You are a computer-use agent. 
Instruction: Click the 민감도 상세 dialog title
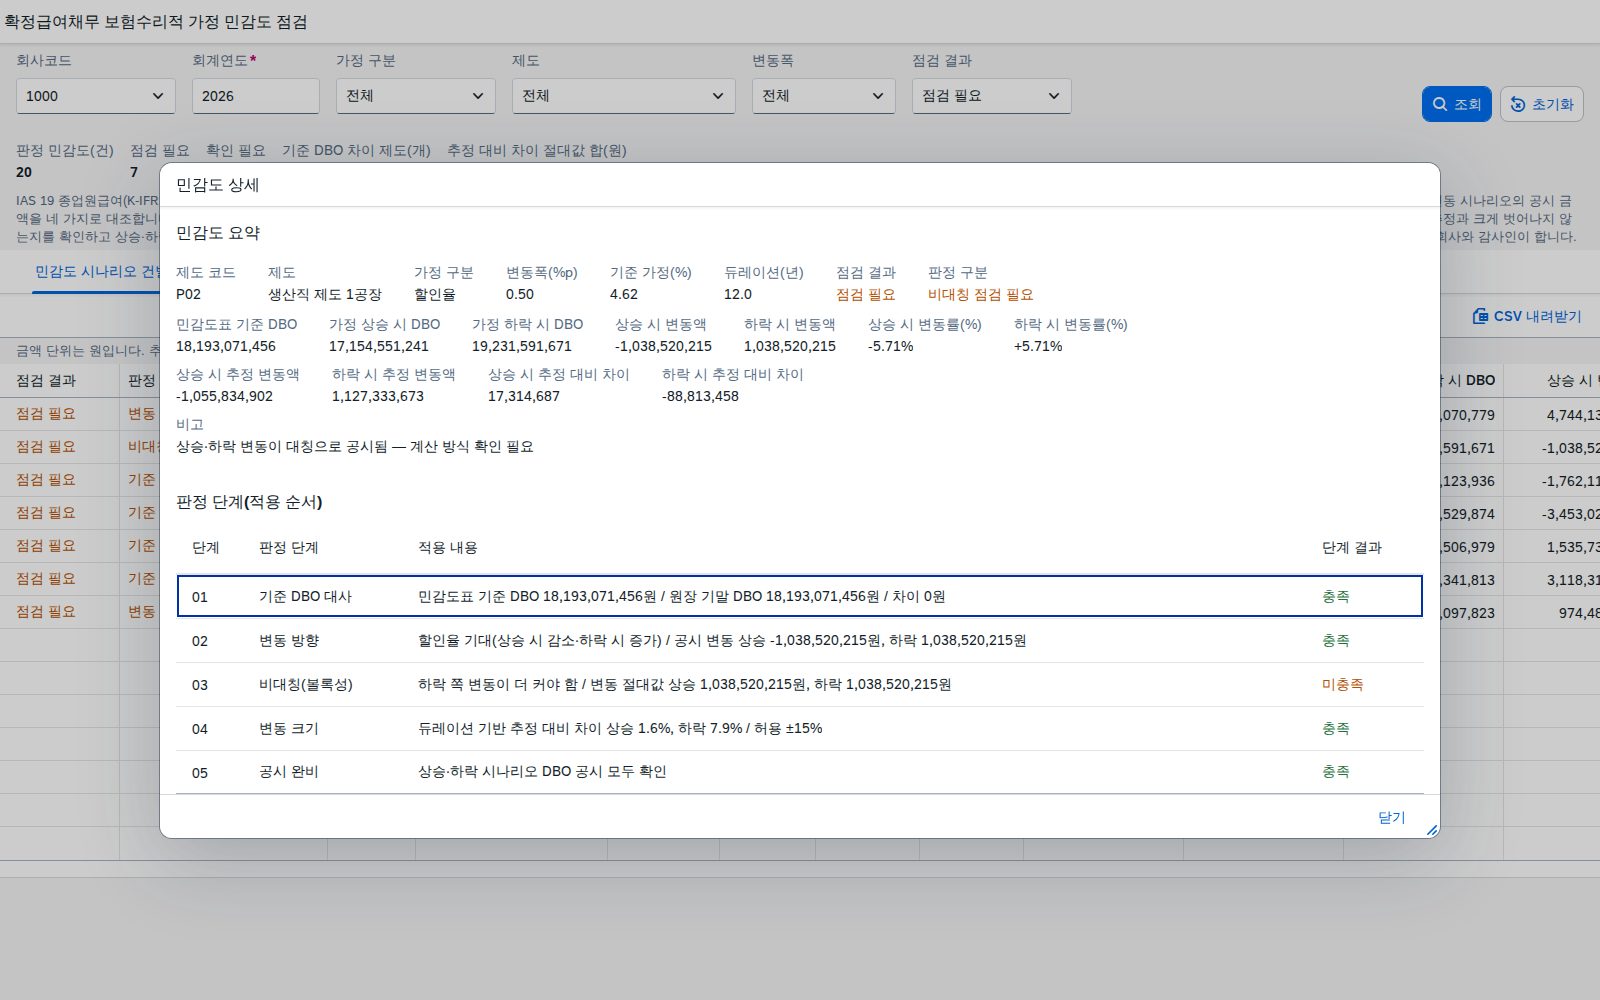point(218,185)
